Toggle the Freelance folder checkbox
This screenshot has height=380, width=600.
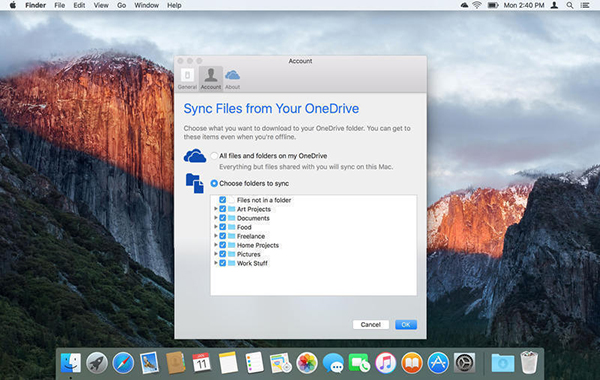click(222, 236)
